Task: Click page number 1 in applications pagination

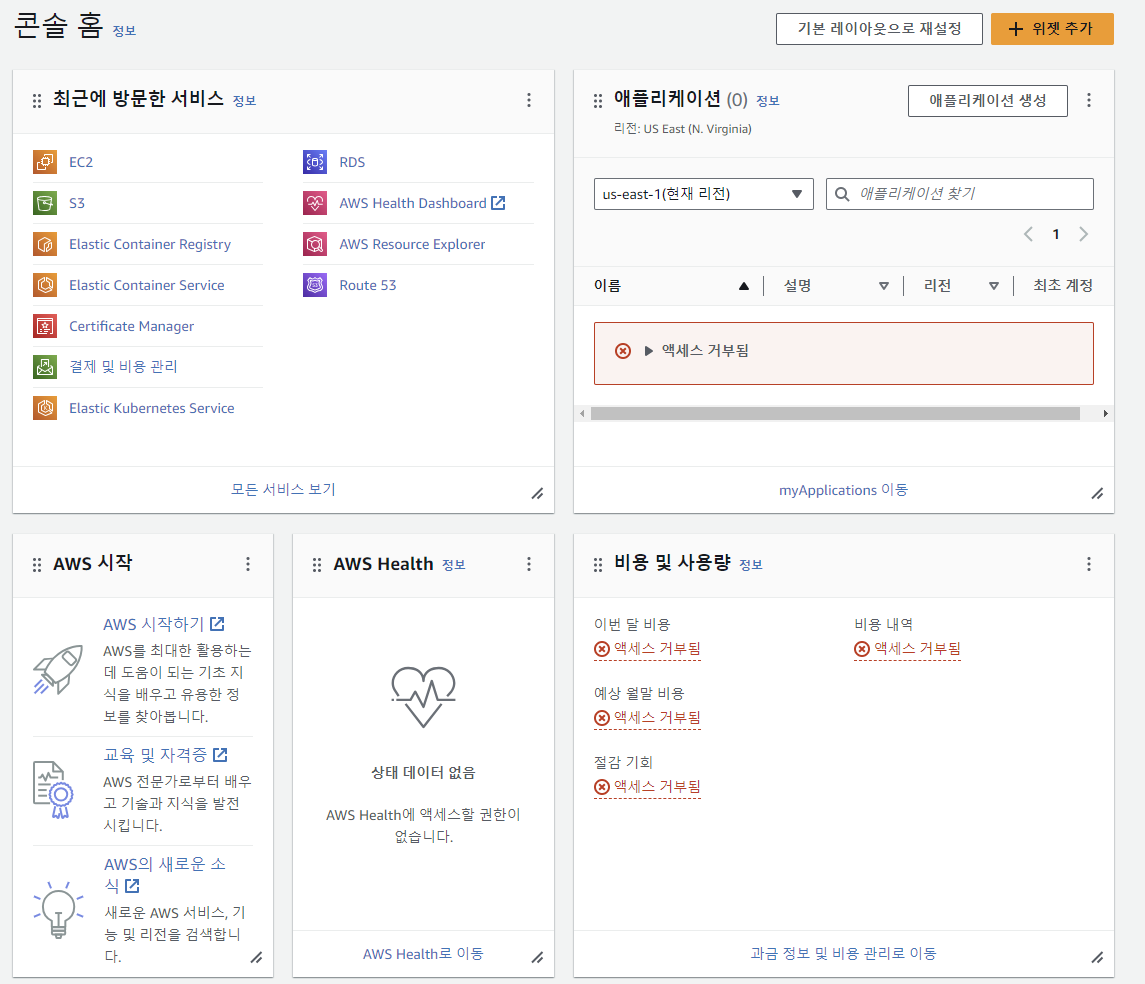Action: click(x=1056, y=234)
